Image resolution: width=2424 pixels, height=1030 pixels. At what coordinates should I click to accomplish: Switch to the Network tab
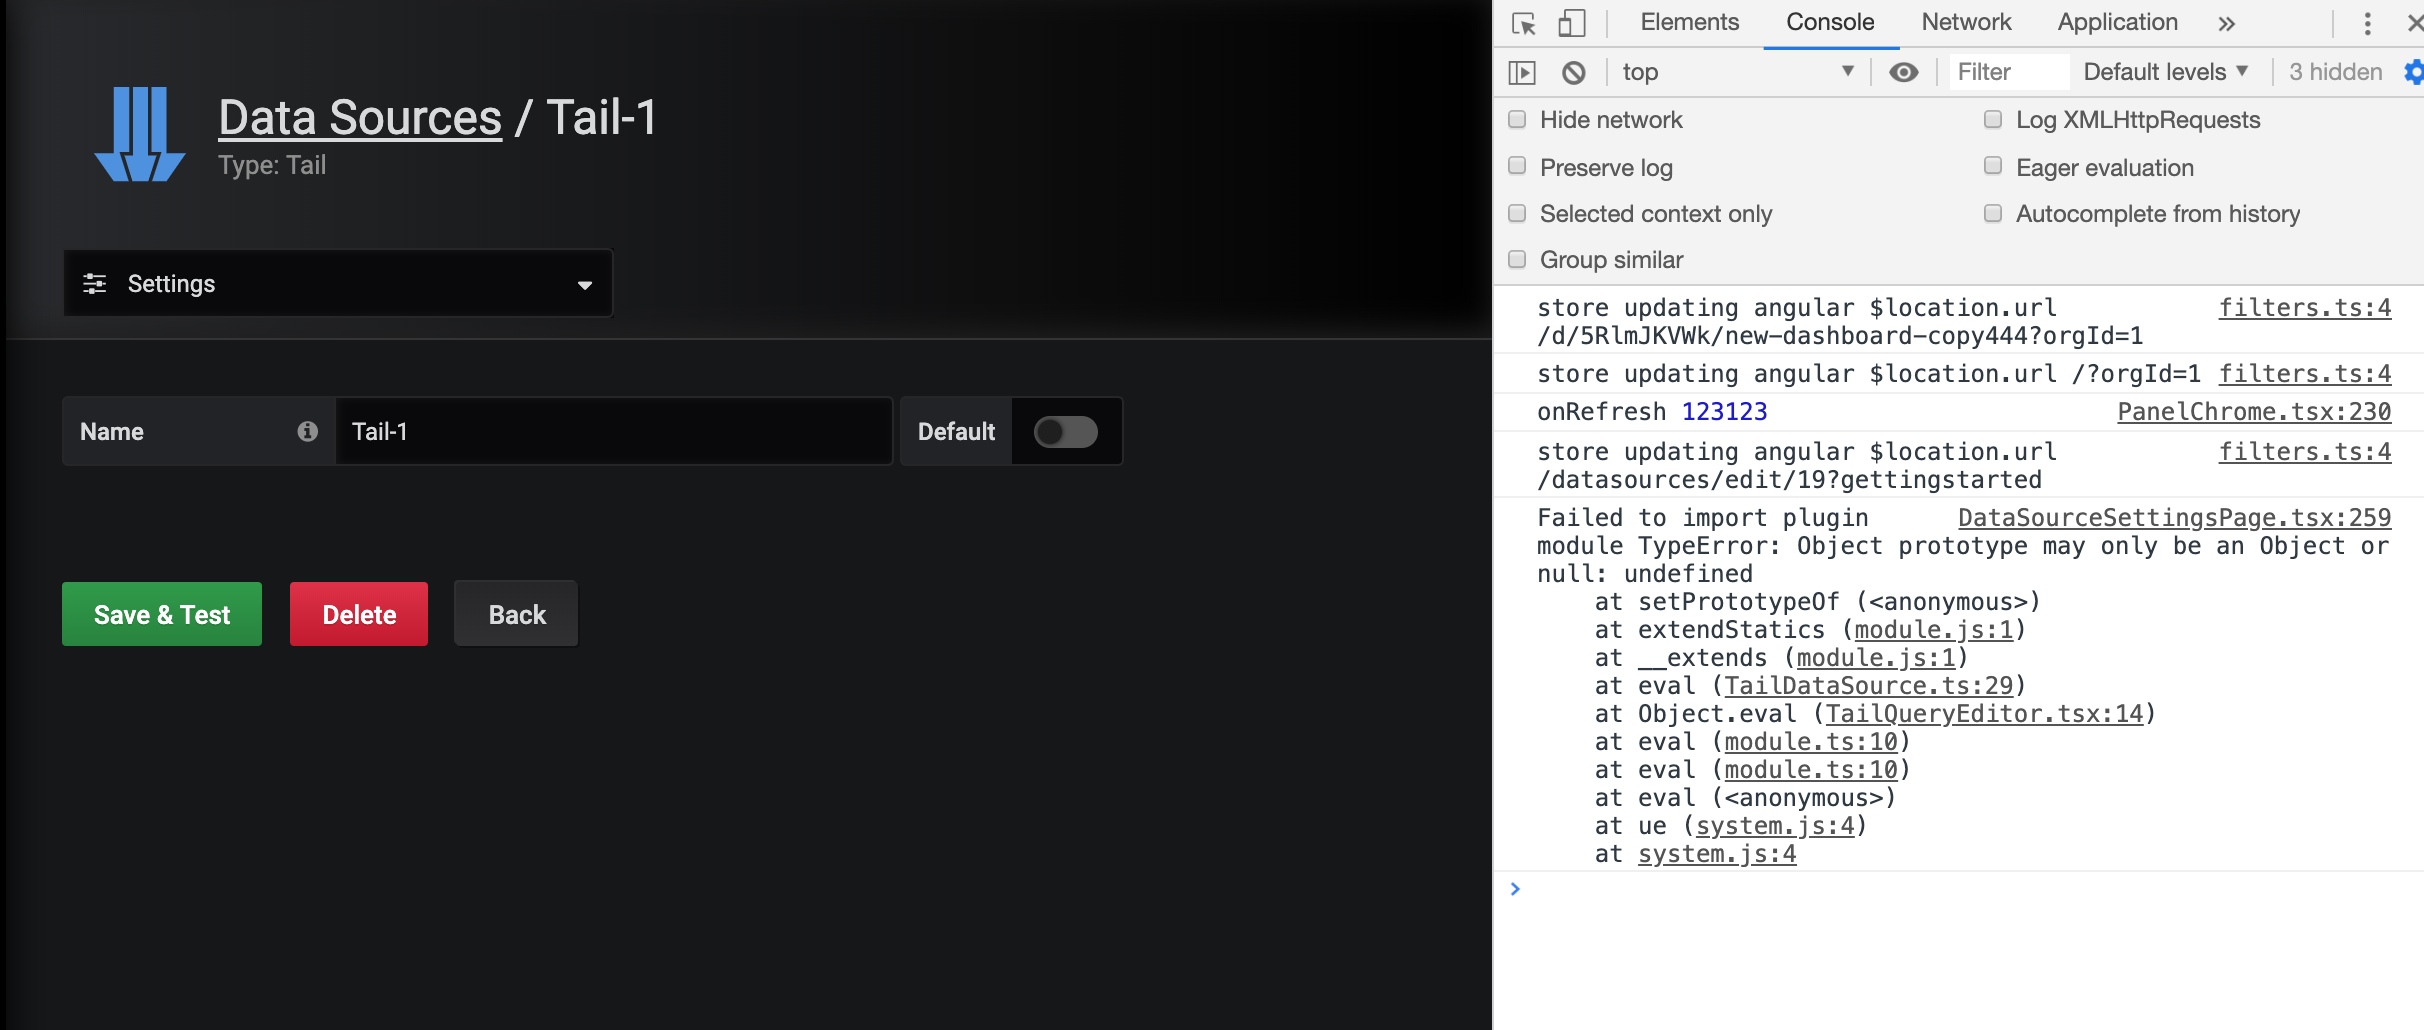(1964, 22)
